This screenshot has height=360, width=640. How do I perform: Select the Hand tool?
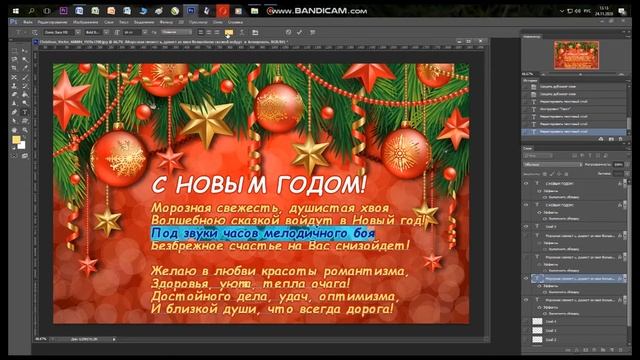(14, 130)
